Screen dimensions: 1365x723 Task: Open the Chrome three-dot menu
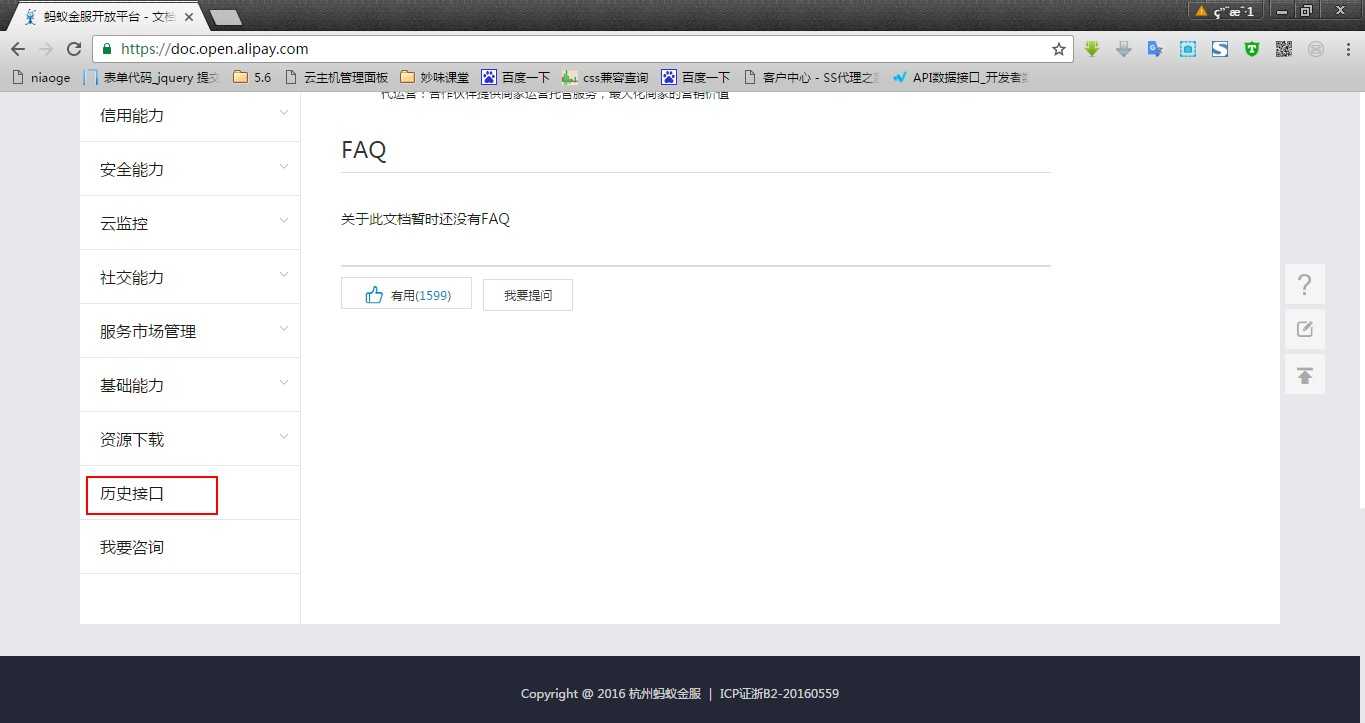pos(1346,49)
